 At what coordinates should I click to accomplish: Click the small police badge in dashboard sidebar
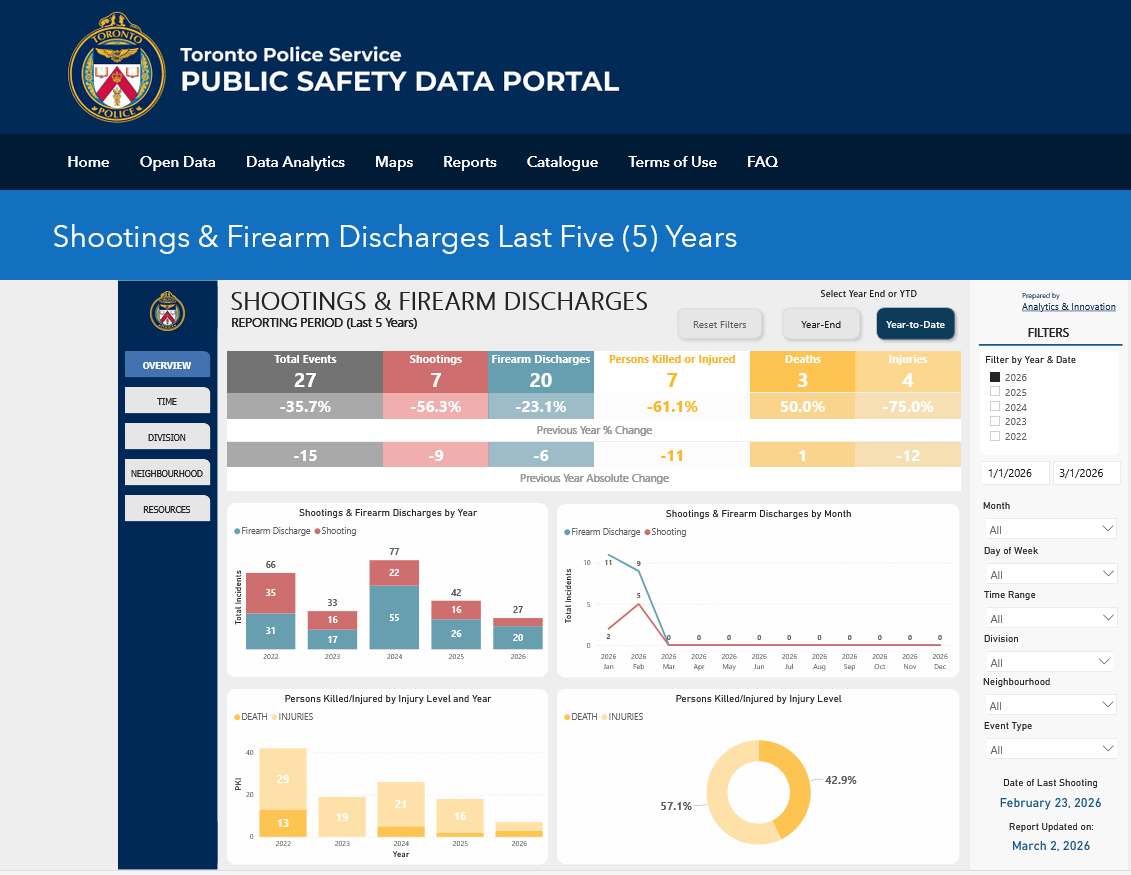pyautogui.click(x=167, y=311)
